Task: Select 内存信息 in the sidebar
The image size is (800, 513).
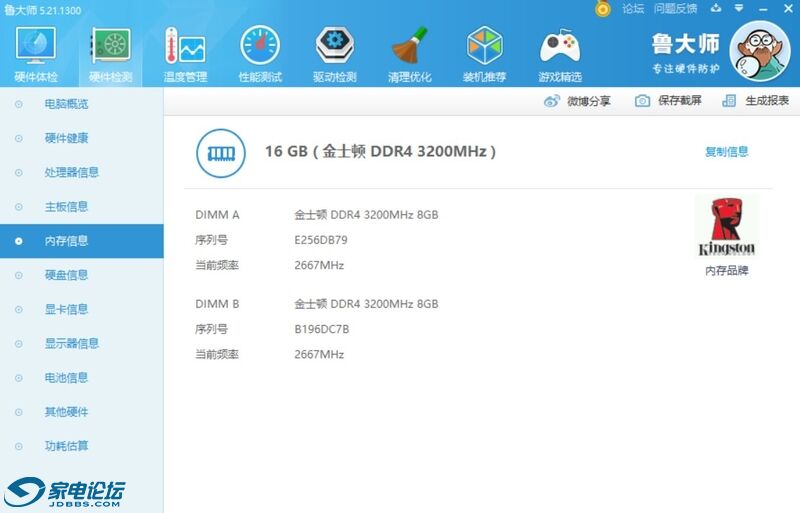Action: pyautogui.click(x=82, y=241)
